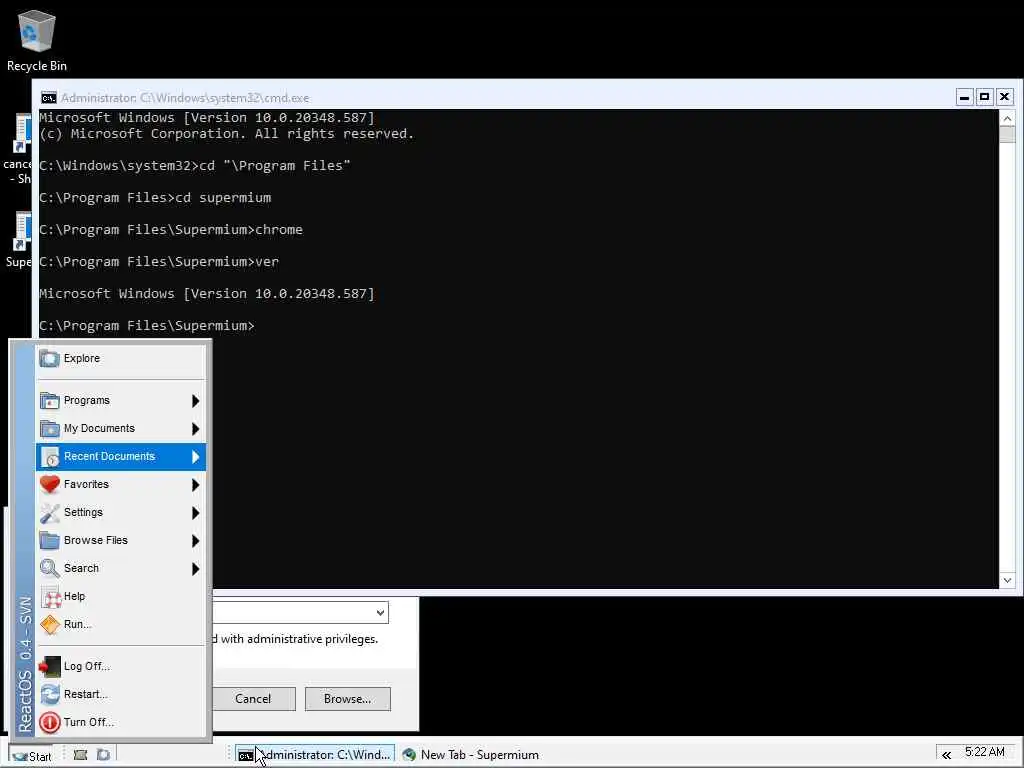Viewport: 1024px width, 768px height.
Task: Click Supermium icon in taskbar button
Action: [409, 755]
